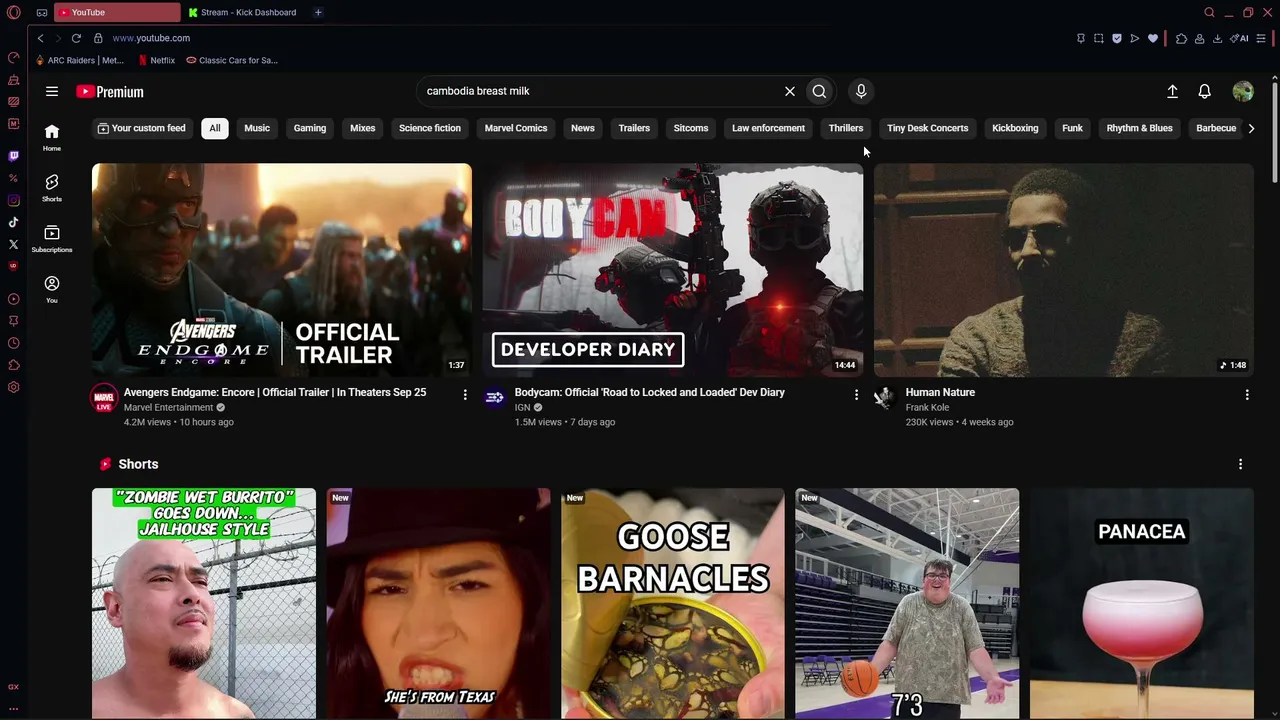
Task: Start voice search with the microphone
Action: [x=861, y=91]
